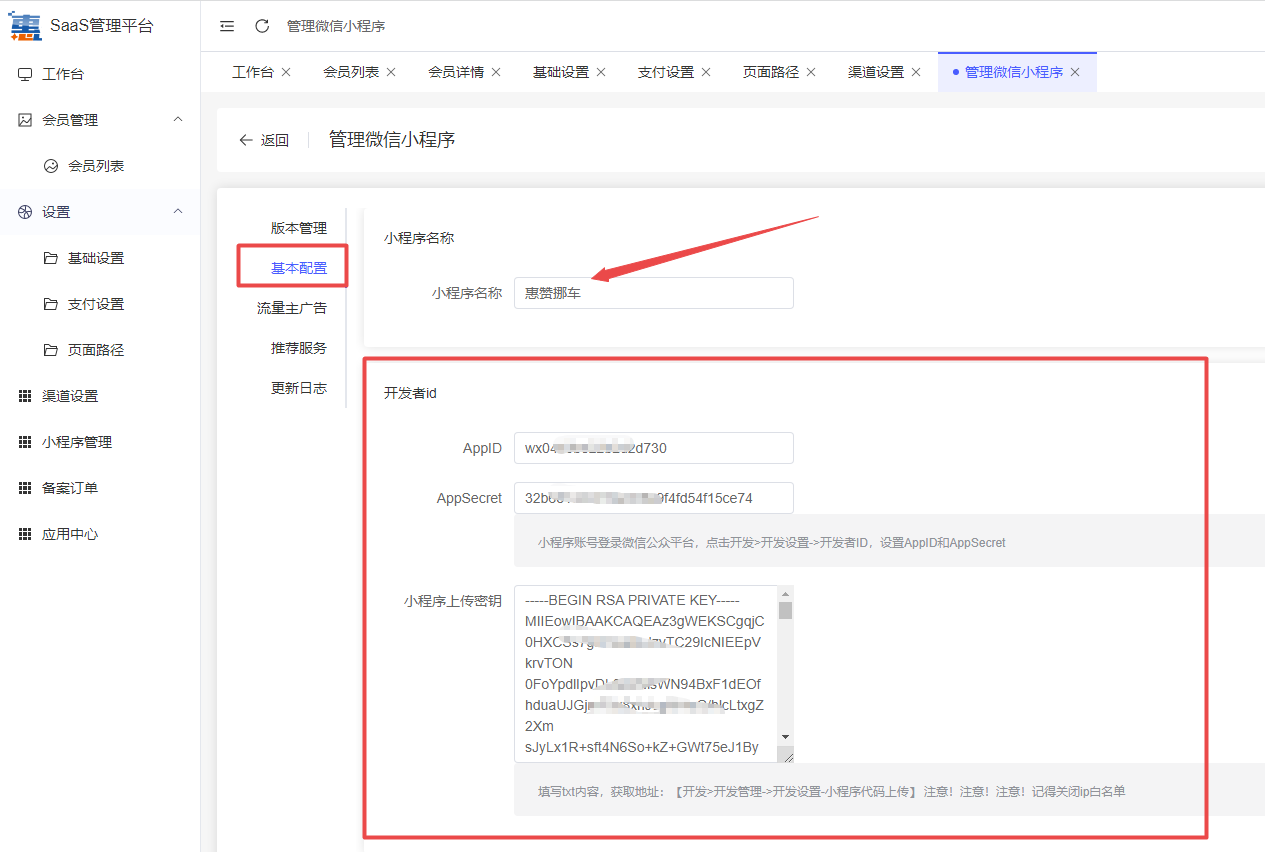1265x852 pixels.
Task: Collapse the 会员管理 menu chevron
Action: pos(178,120)
